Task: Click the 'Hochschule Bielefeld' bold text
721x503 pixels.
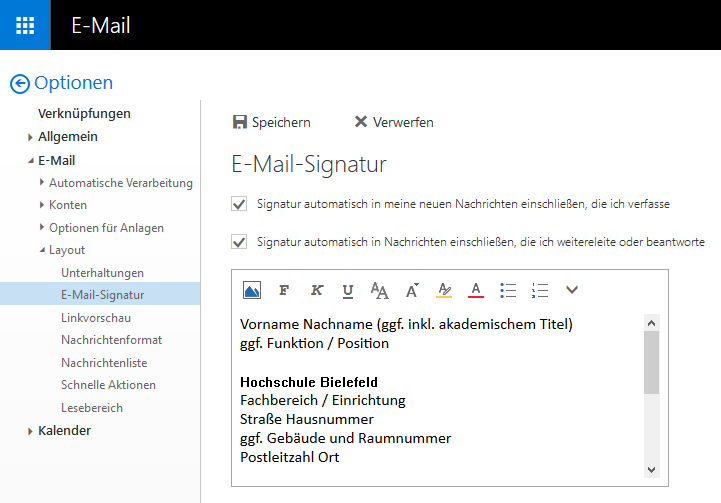Action: [309, 382]
